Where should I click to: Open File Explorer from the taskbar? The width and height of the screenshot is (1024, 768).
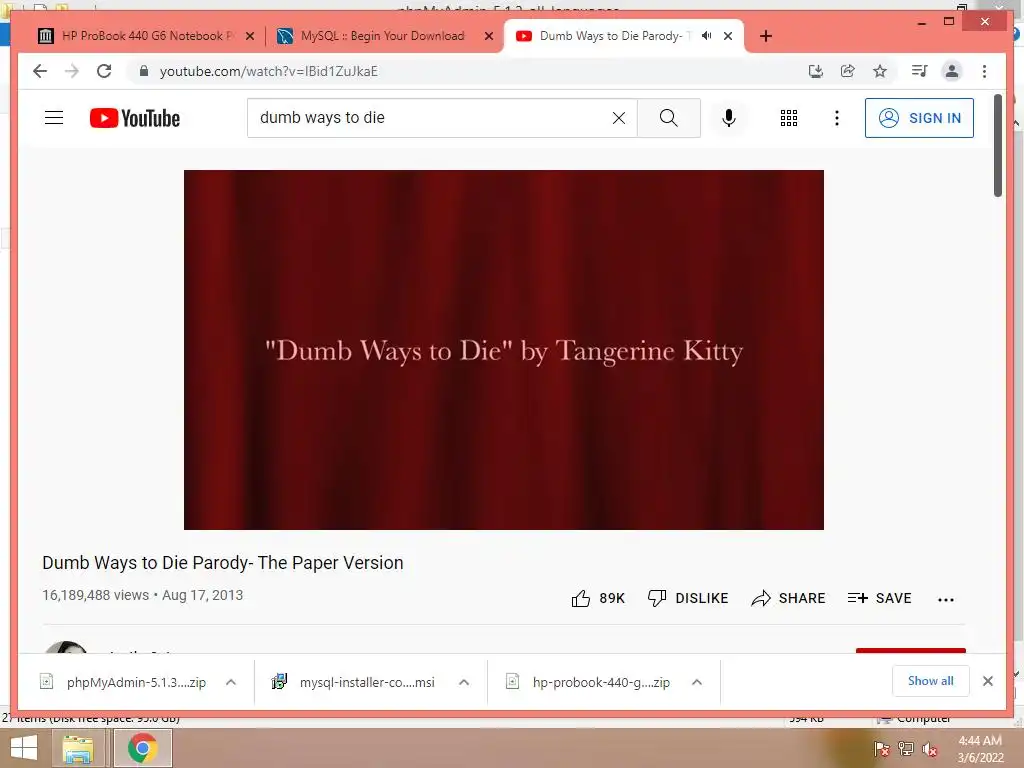pyautogui.click(x=78, y=748)
